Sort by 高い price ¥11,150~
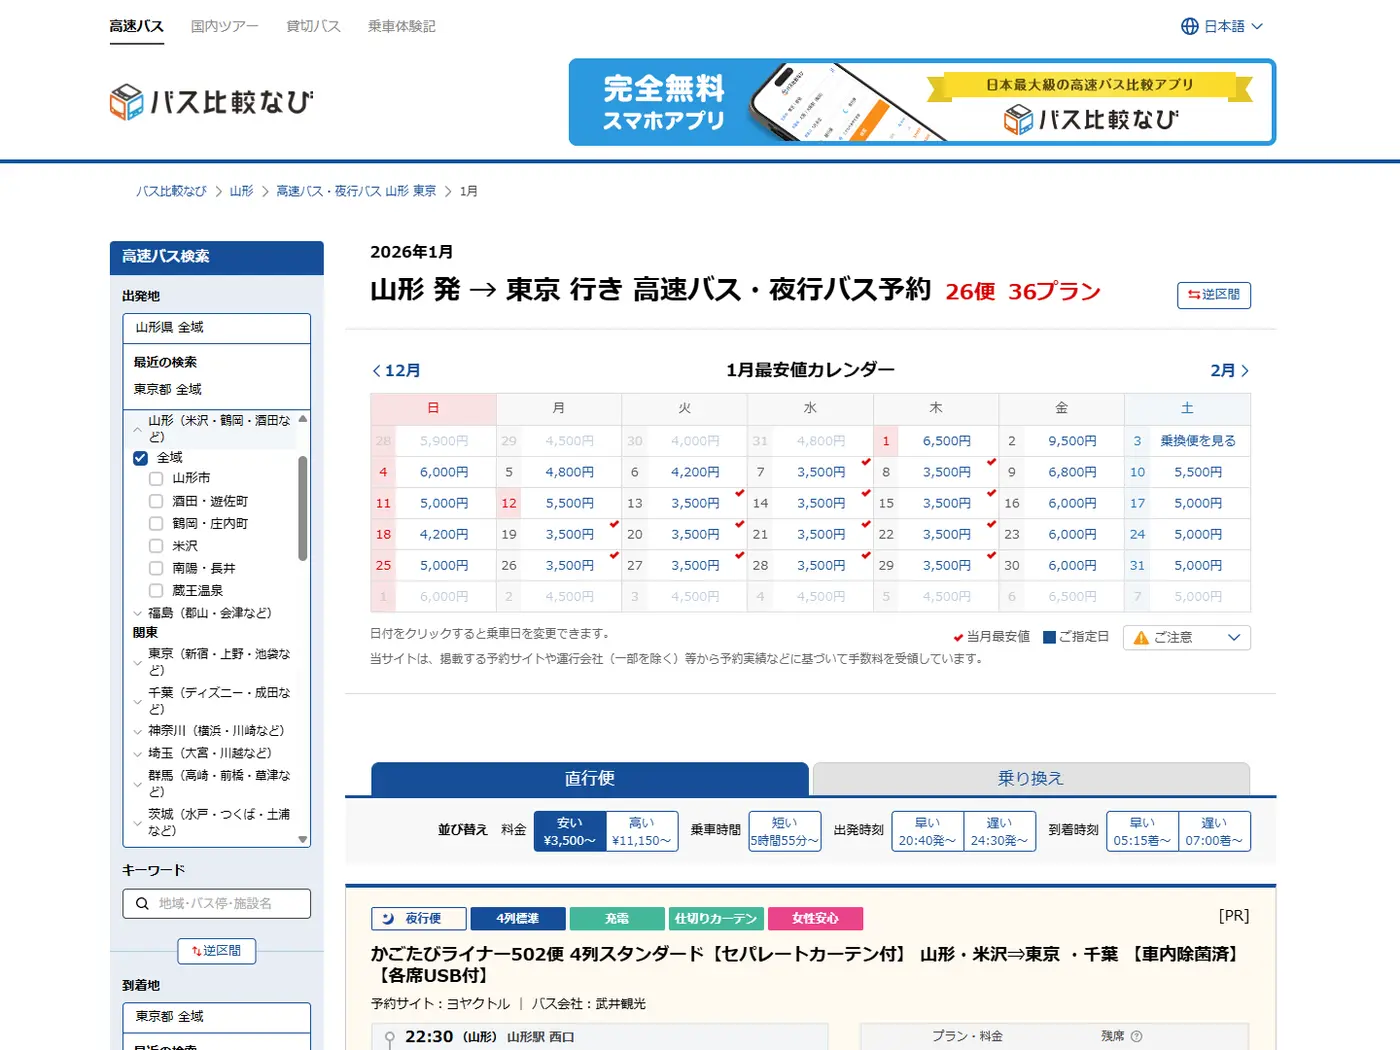Viewport: 1400px width, 1050px height. (642, 832)
